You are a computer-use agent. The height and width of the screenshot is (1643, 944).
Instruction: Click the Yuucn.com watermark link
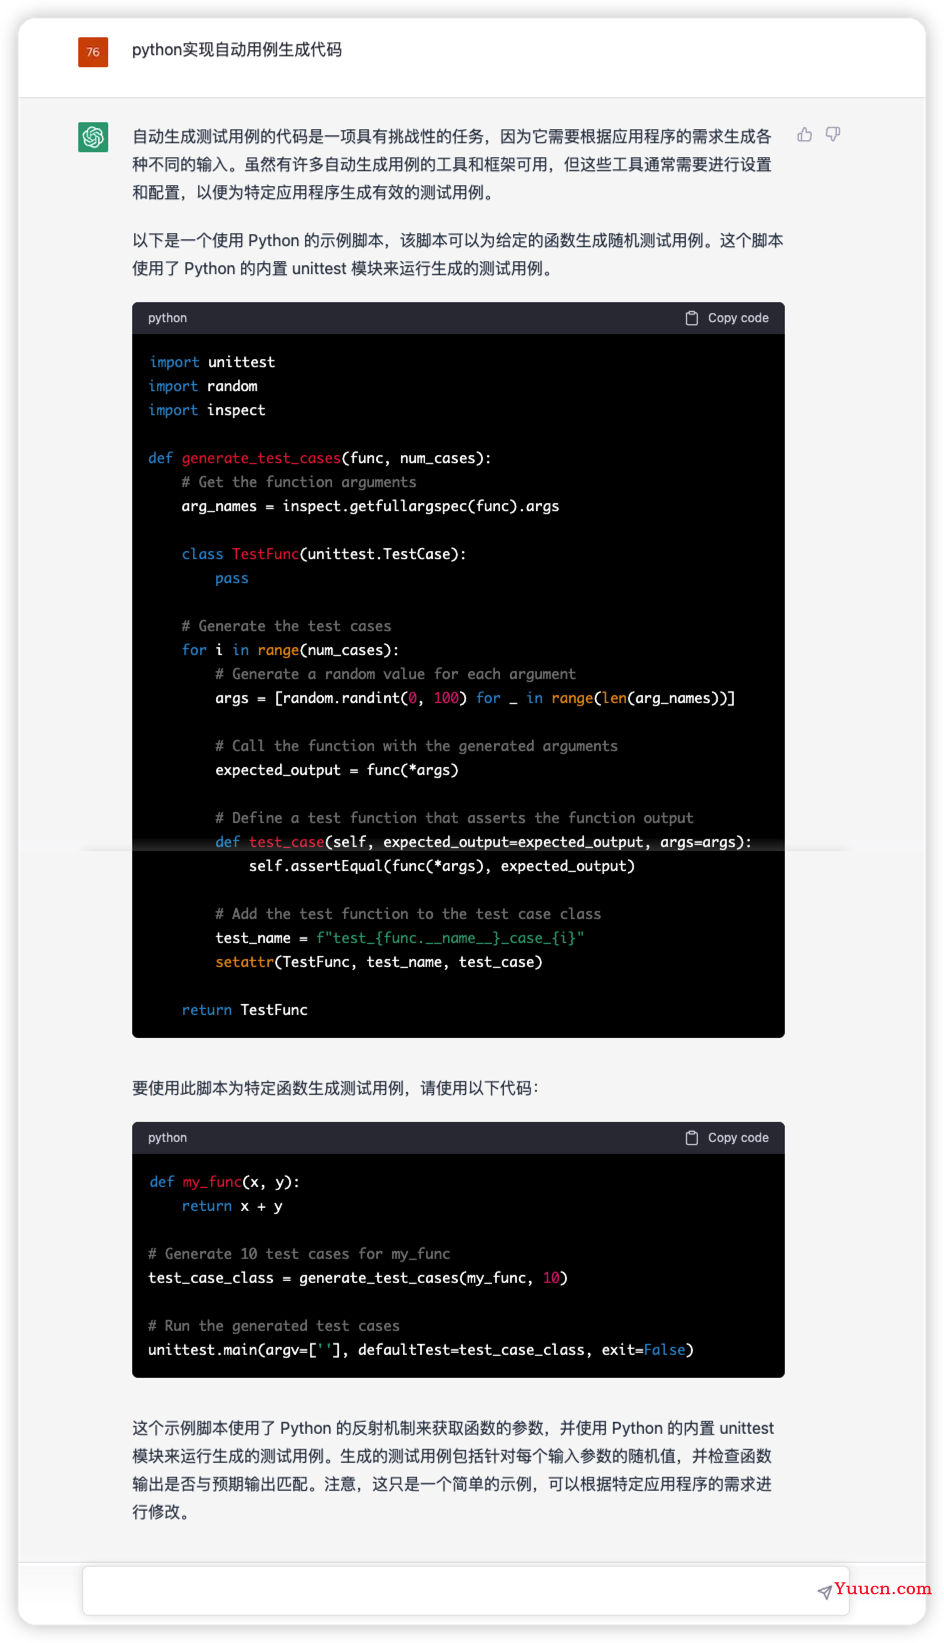(882, 1588)
